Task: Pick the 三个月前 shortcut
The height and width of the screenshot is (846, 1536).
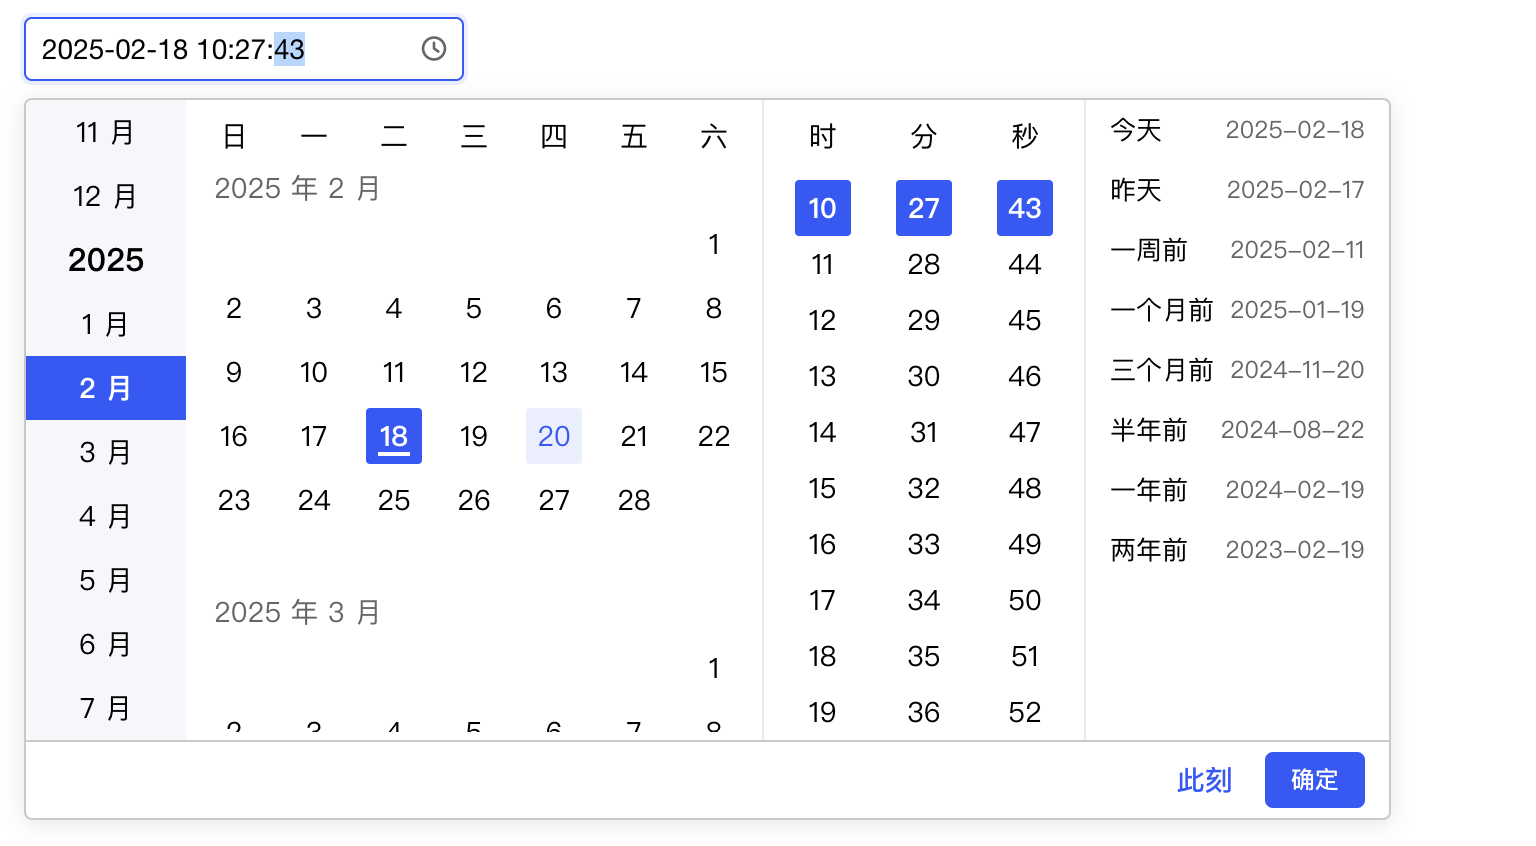Action: pos(1237,370)
